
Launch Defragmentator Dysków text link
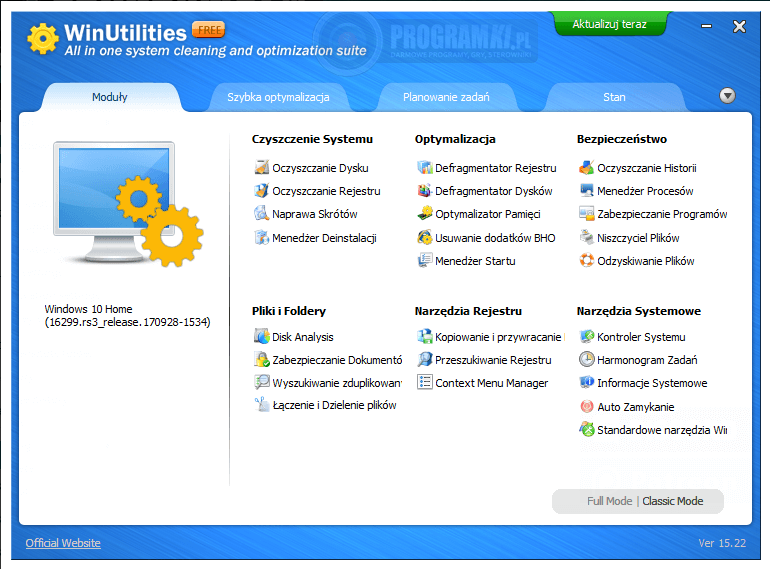(x=494, y=191)
